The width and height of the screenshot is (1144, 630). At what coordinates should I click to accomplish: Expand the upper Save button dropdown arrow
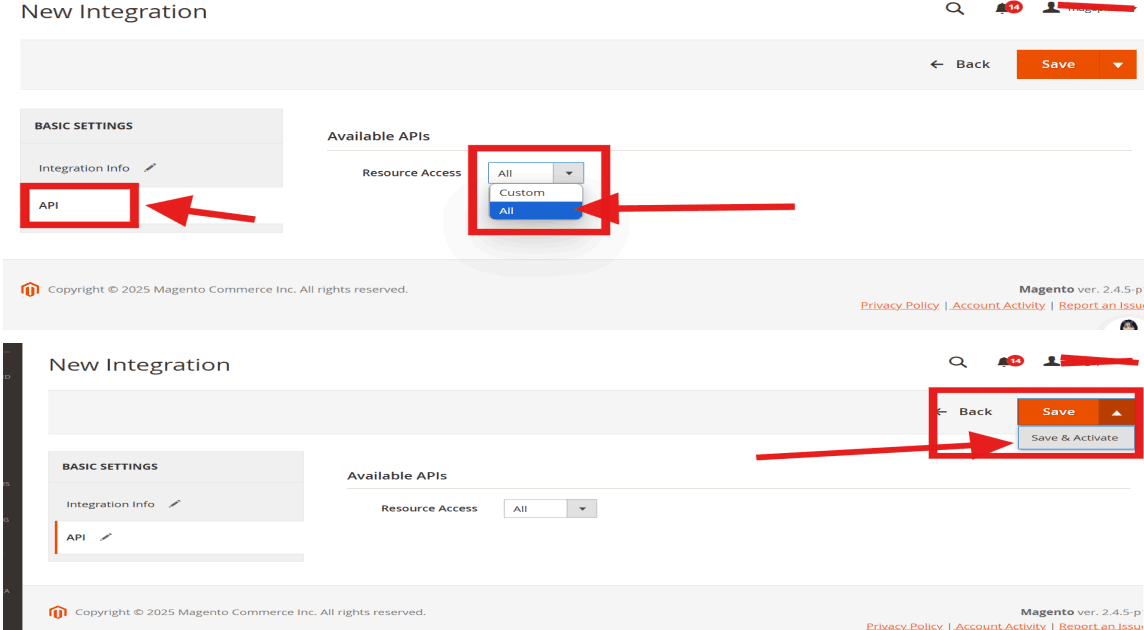1118,64
